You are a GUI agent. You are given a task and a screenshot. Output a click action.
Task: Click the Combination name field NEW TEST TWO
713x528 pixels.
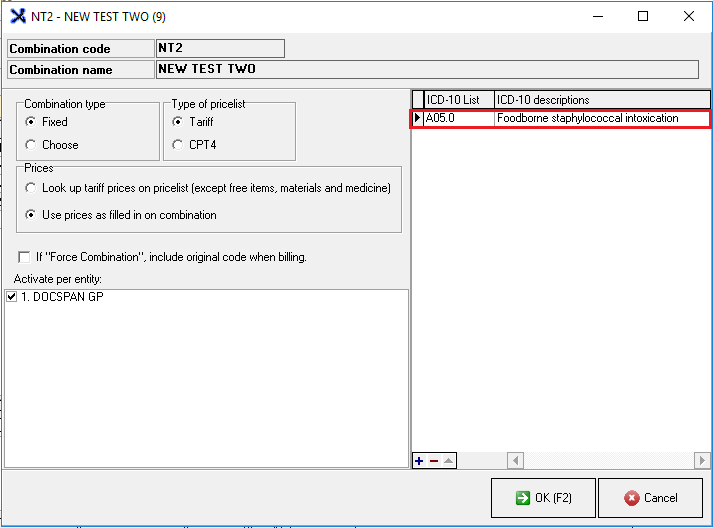(x=427, y=70)
